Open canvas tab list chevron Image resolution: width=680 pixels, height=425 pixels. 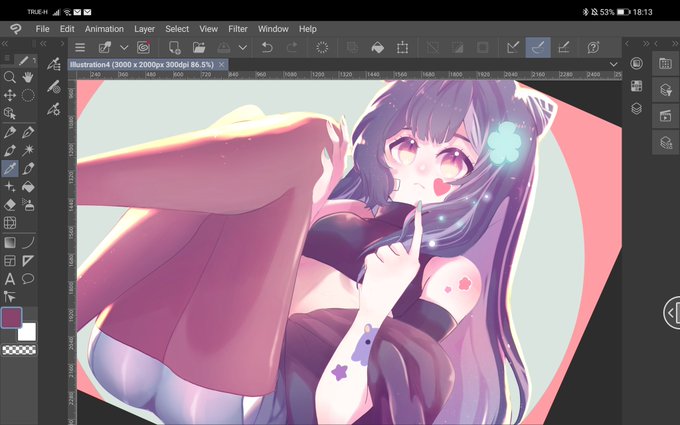(x=613, y=64)
